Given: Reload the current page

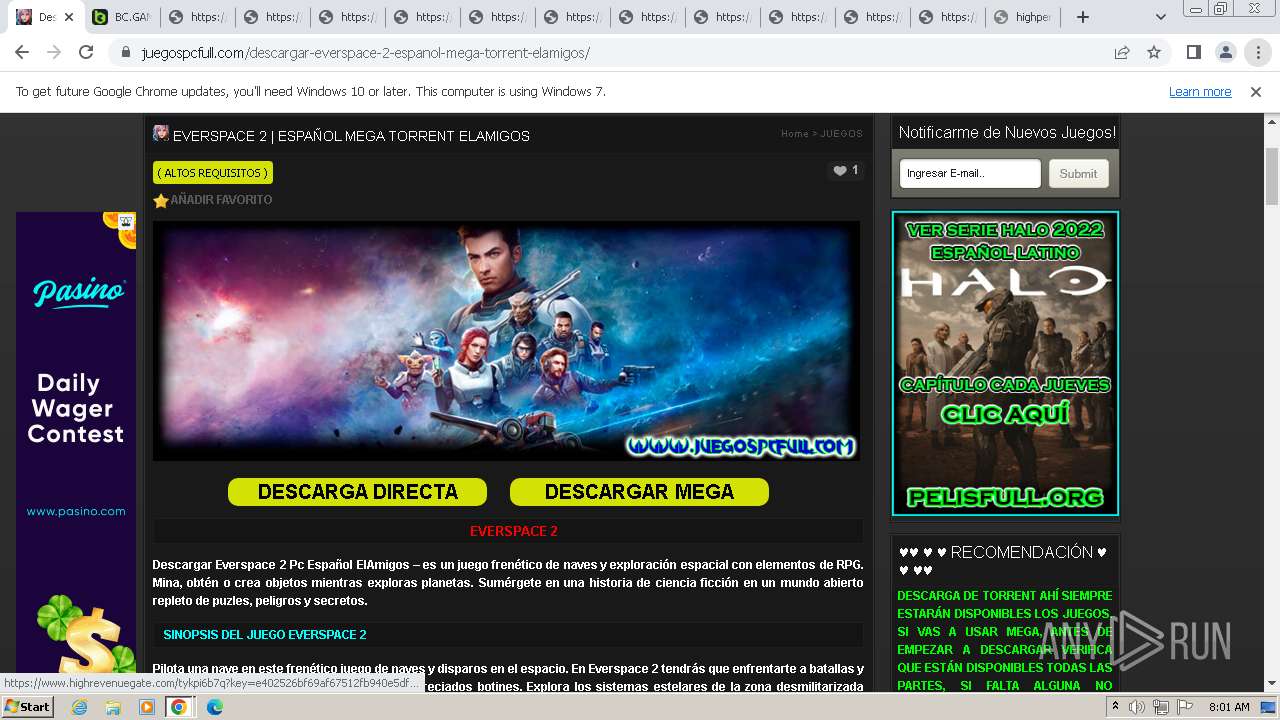Looking at the screenshot, I should pos(86,52).
